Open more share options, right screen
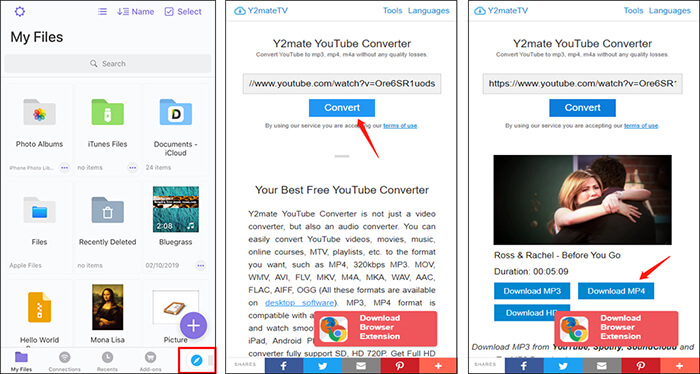 click(679, 366)
